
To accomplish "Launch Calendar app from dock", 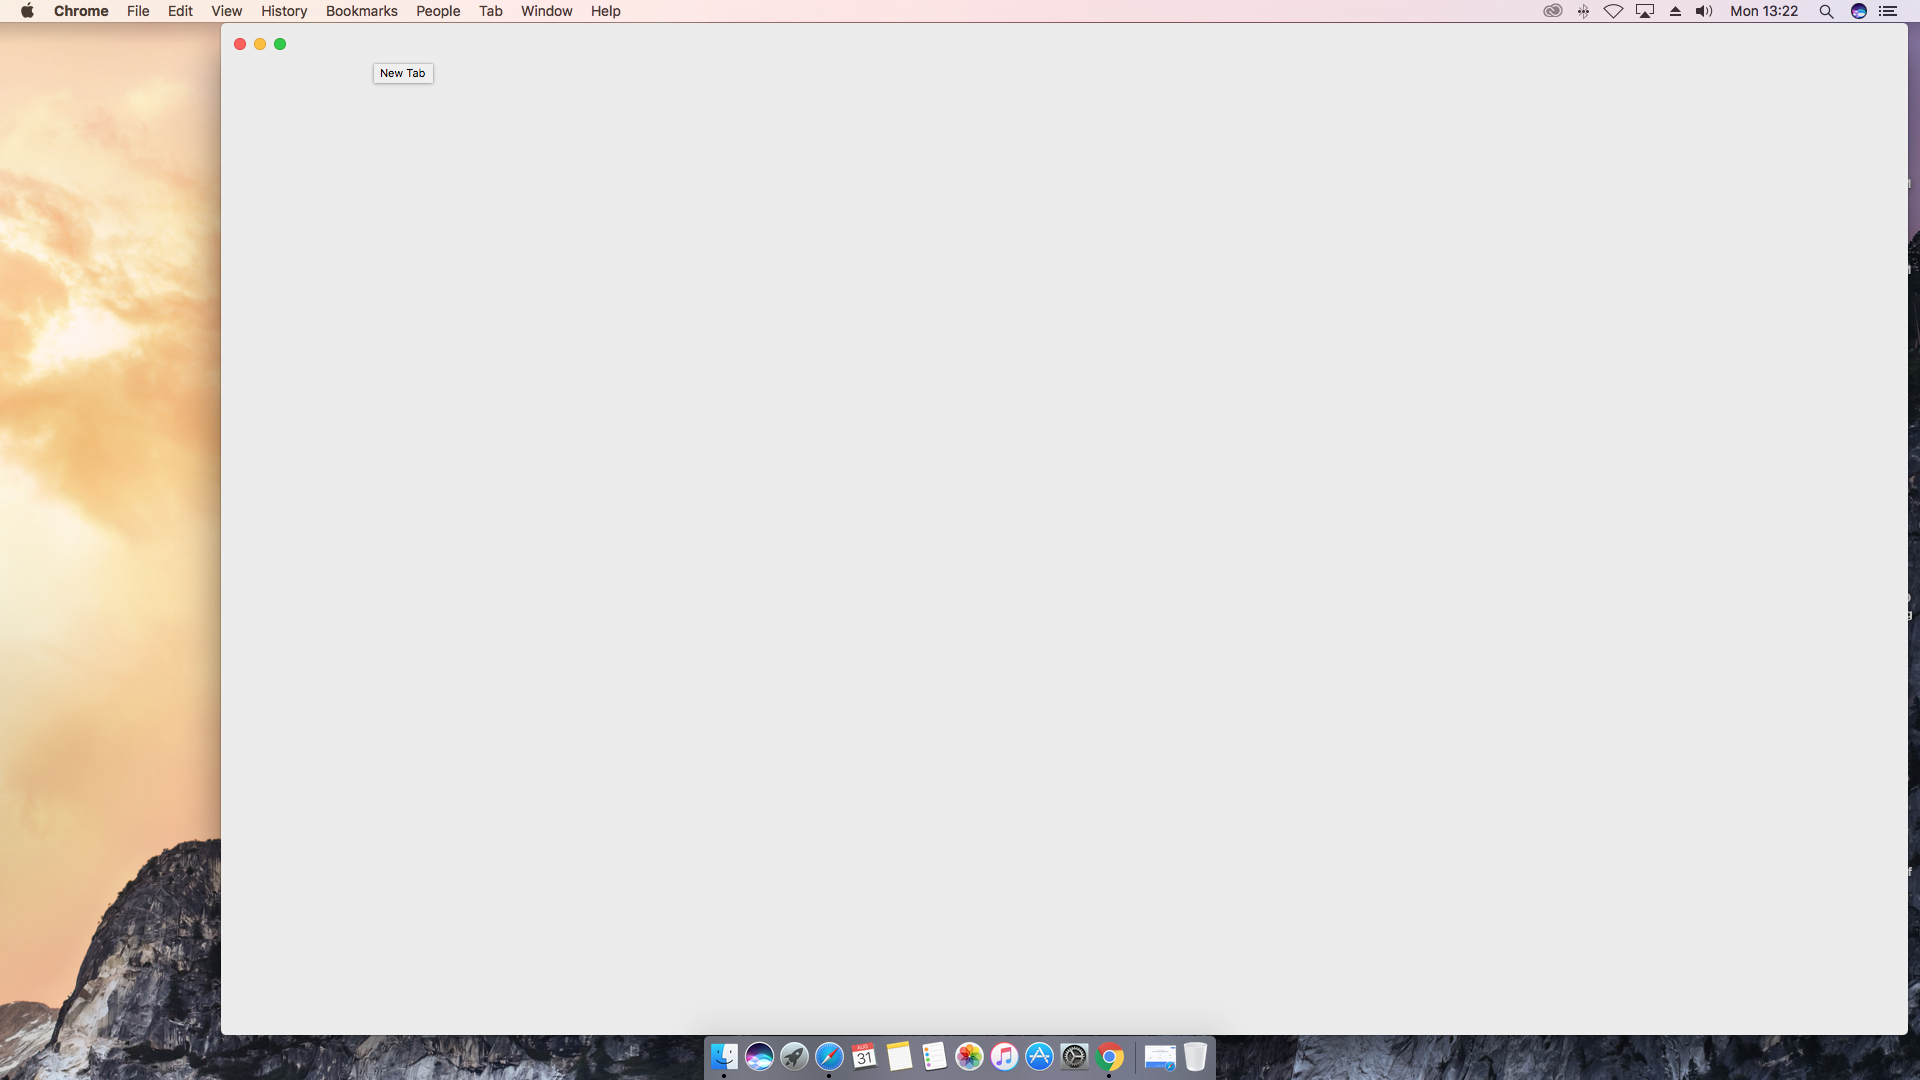I will coord(864,1056).
